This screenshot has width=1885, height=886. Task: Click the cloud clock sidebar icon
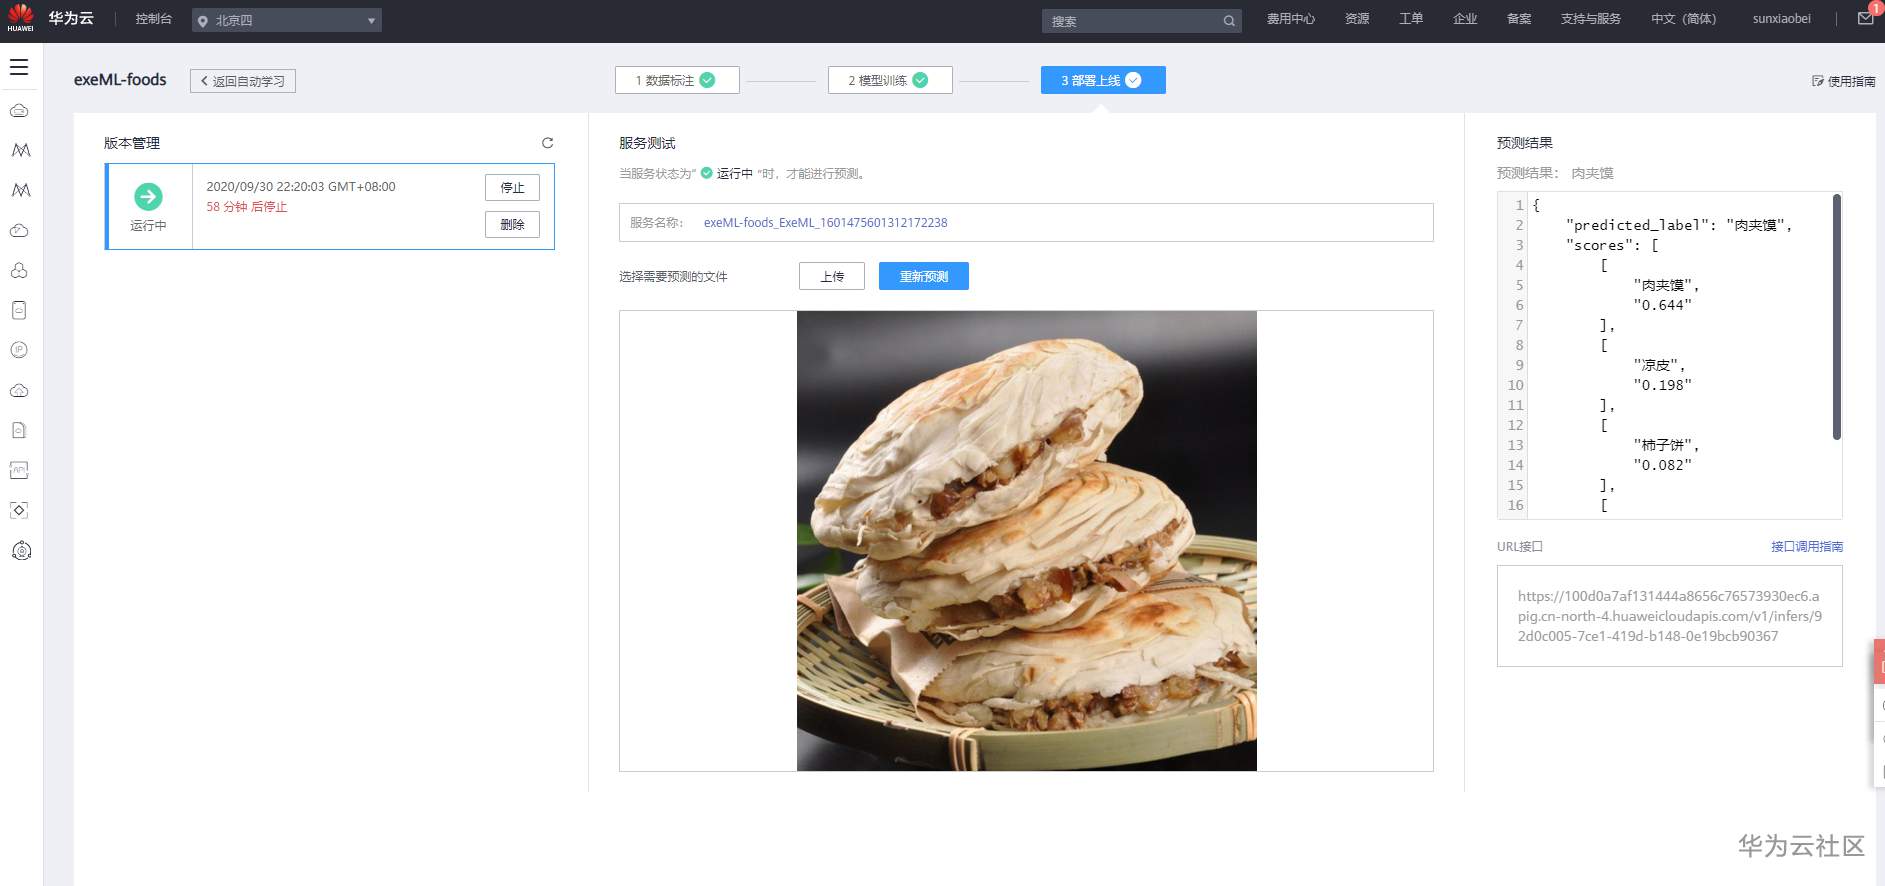[x=19, y=230]
